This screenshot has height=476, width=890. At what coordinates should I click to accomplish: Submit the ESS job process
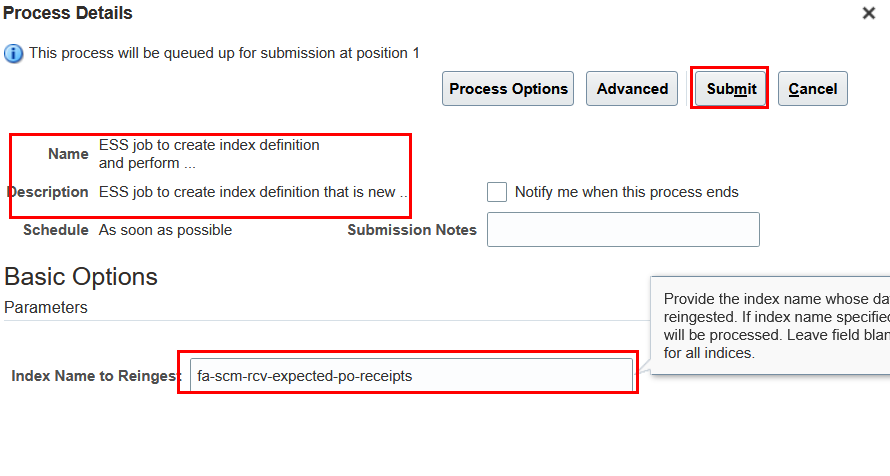pyautogui.click(x=731, y=89)
